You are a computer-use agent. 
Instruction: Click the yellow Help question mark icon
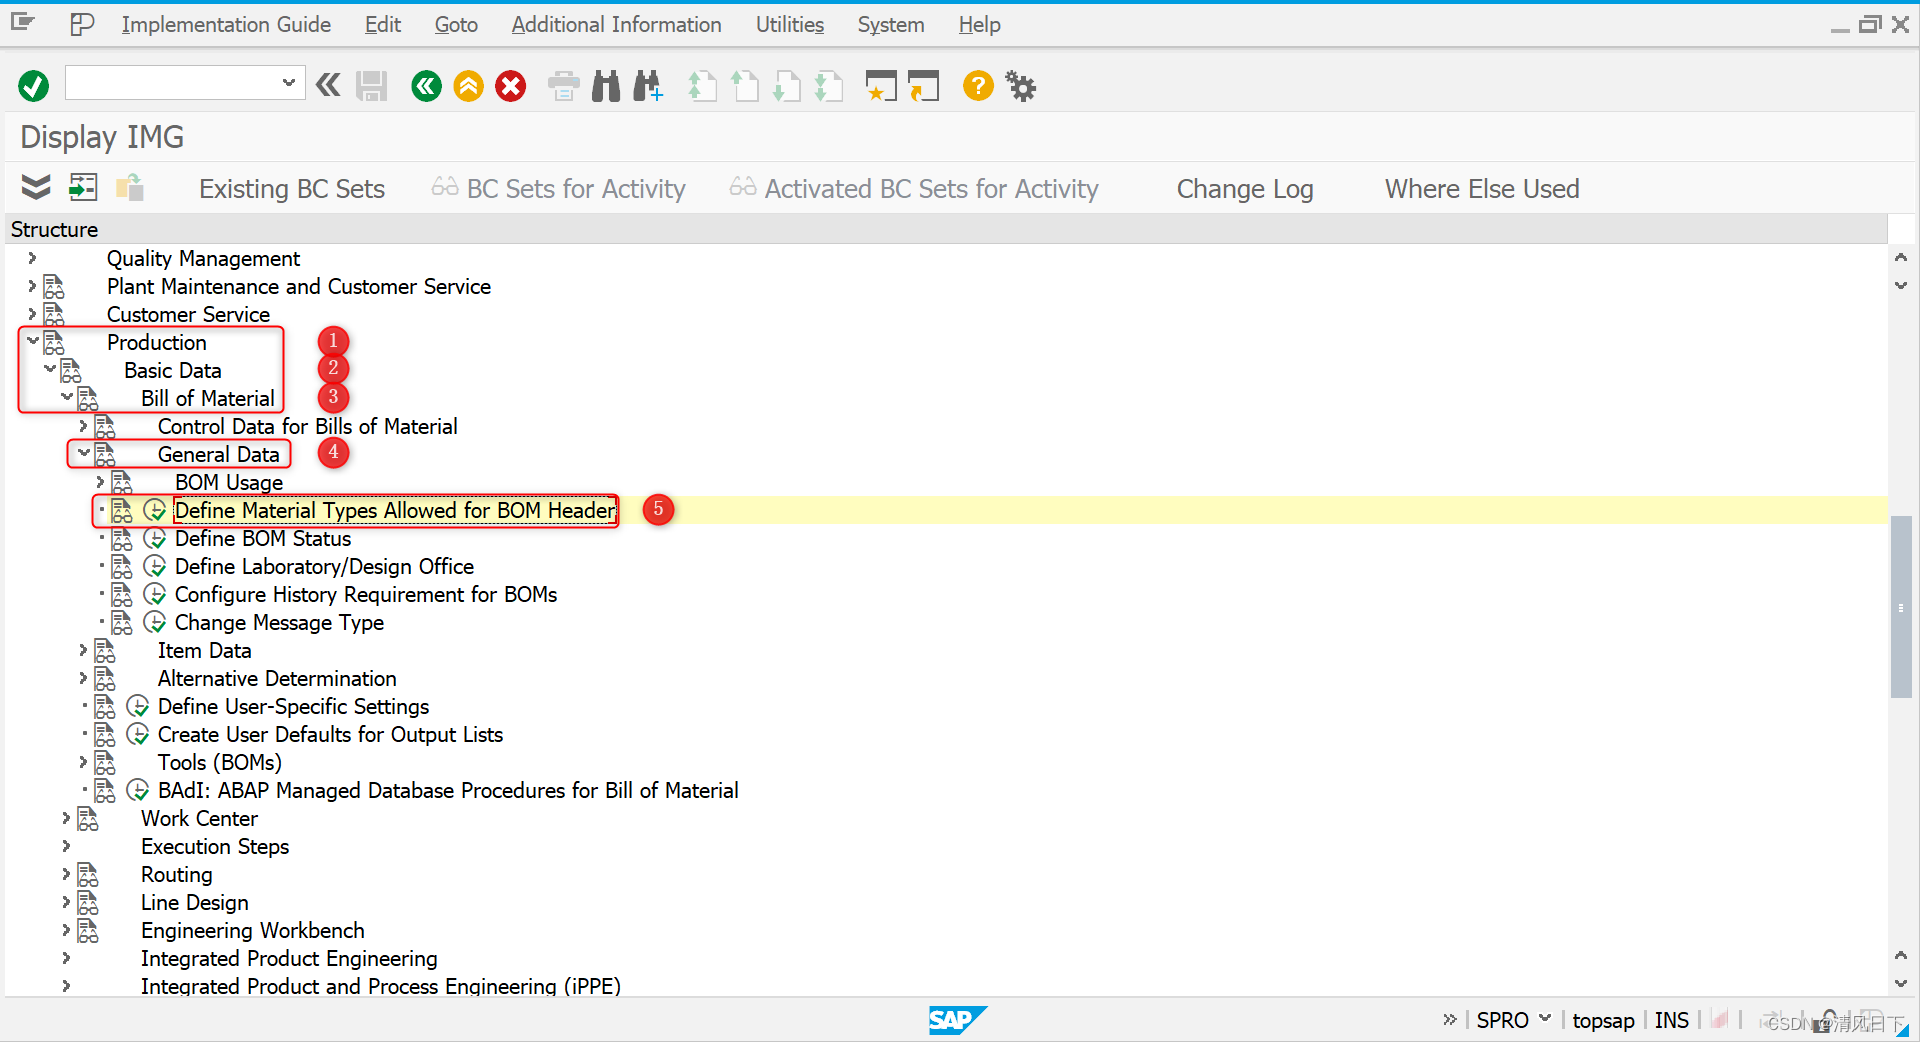point(978,86)
